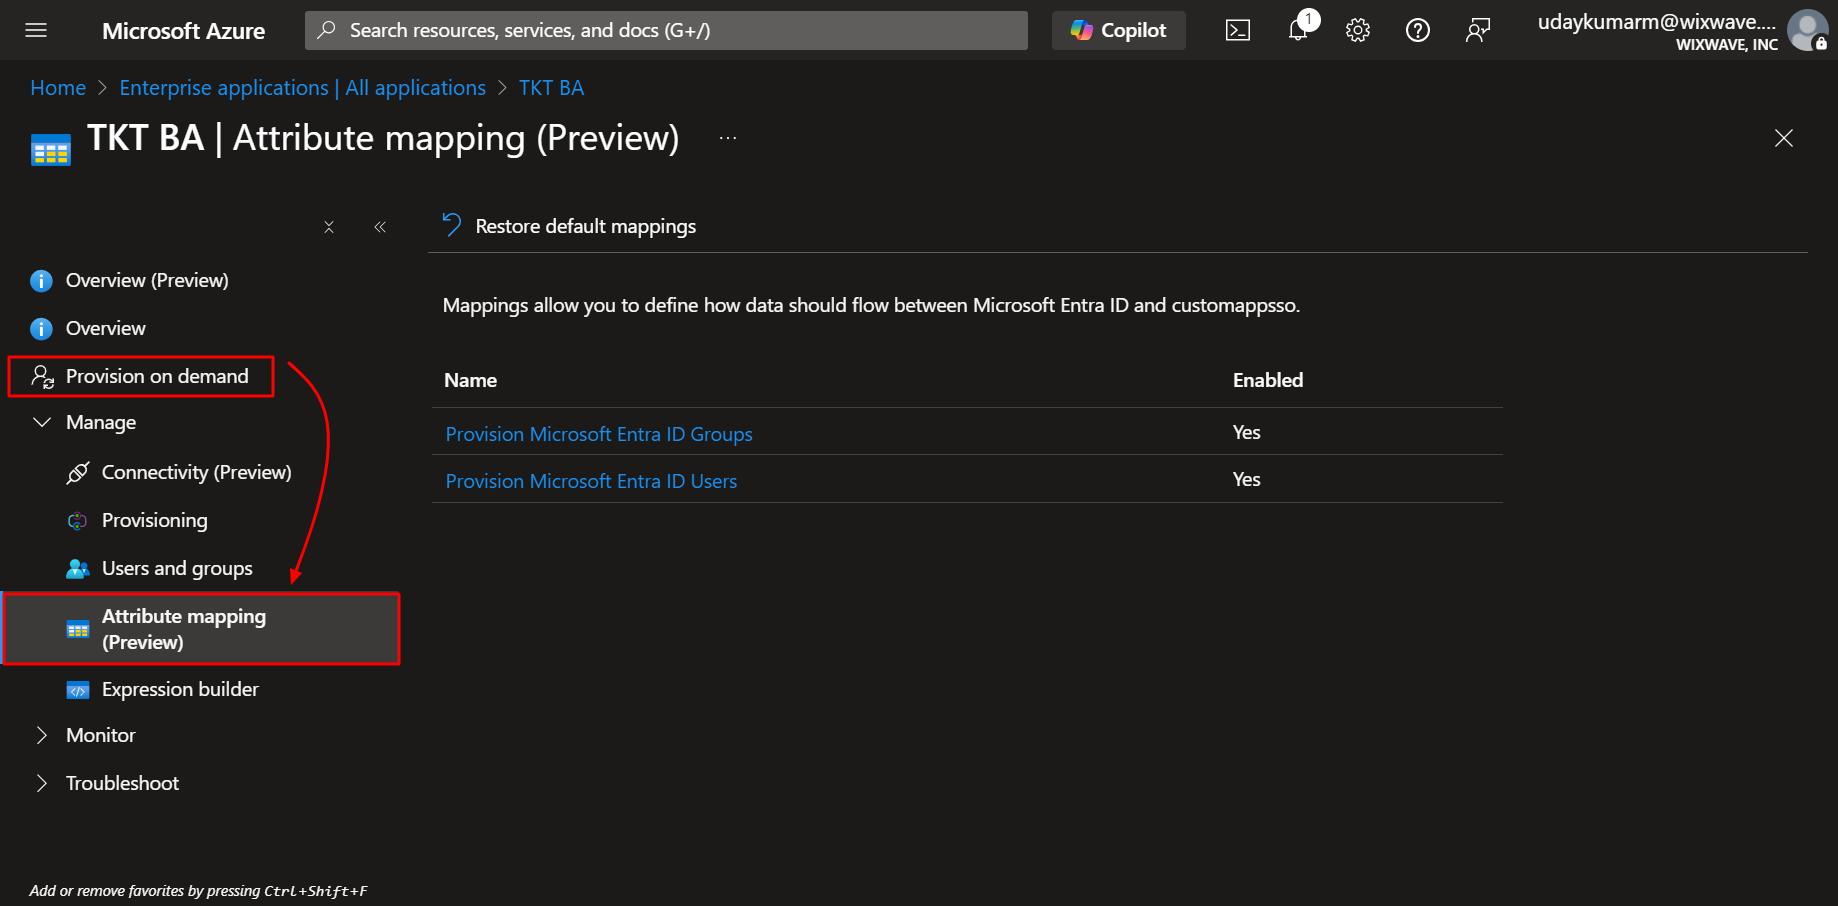Viewport: 1838px width, 906px height.
Task: Collapse the Manage section chevron
Action: coord(42,422)
